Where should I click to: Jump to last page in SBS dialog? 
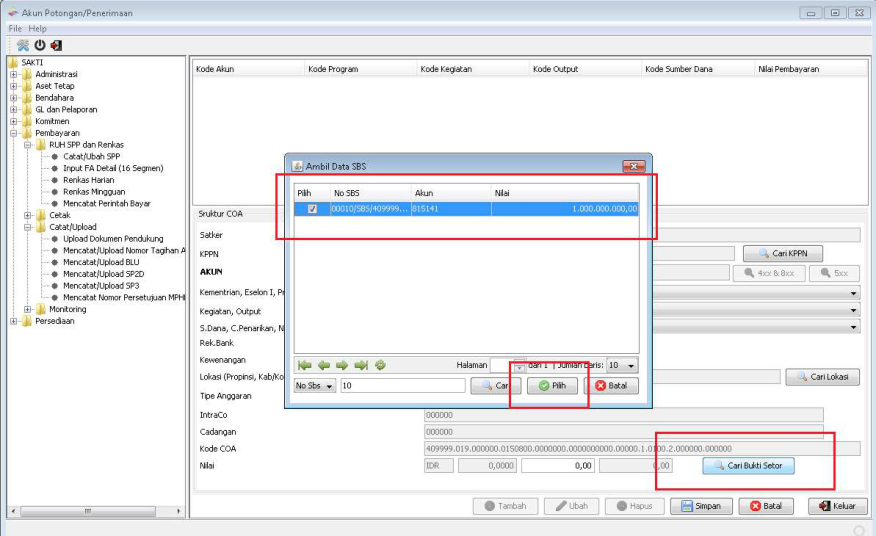coord(360,366)
